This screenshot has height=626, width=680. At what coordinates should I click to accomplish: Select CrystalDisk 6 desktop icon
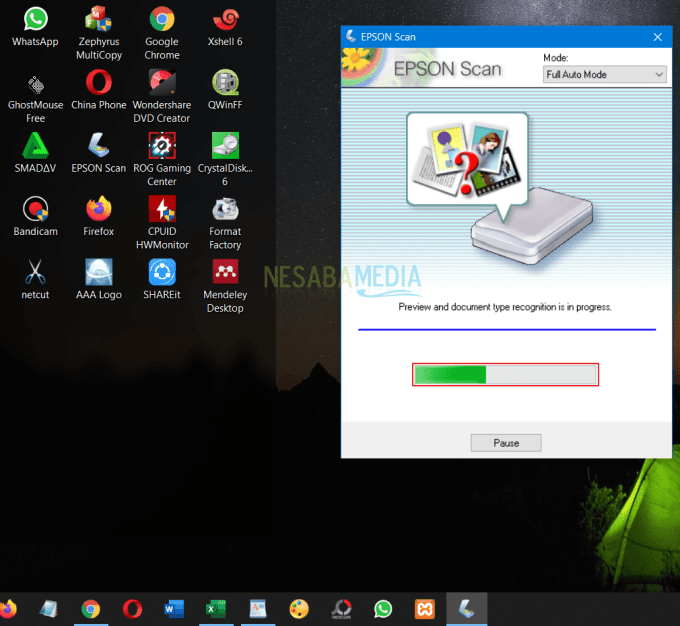225,160
